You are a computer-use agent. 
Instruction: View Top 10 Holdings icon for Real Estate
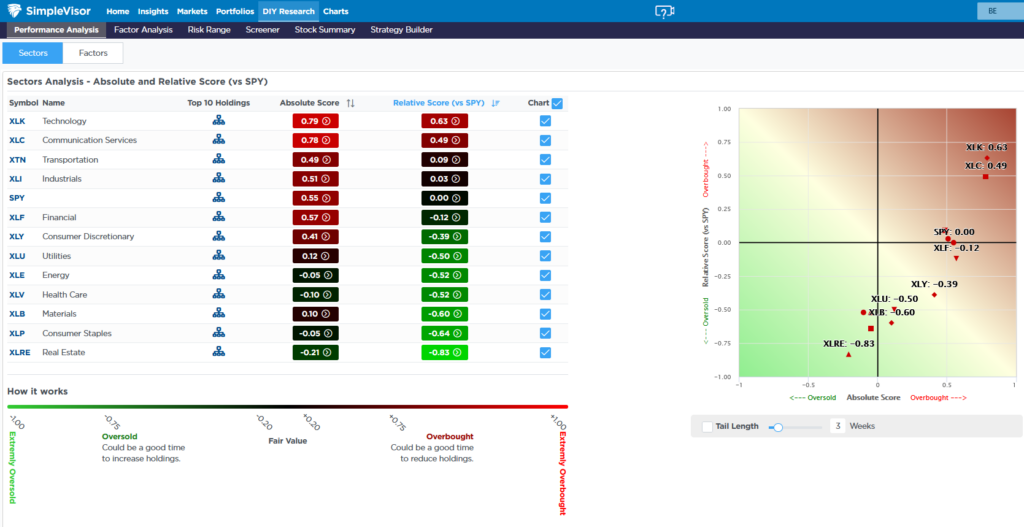[x=218, y=352]
